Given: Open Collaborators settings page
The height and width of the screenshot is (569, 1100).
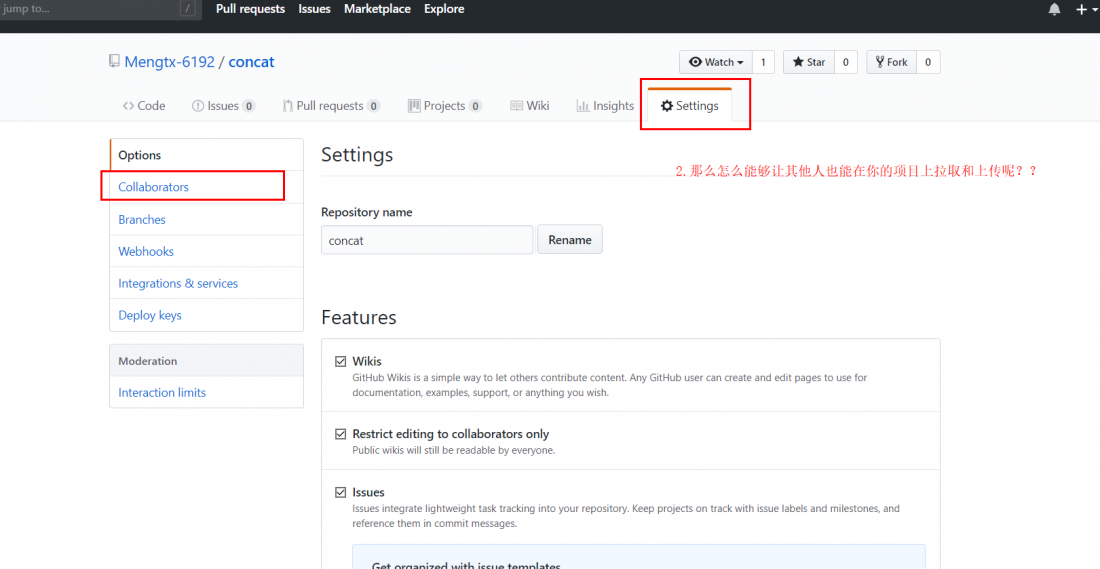Looking at the screenshot, I should pyautogui.click(x=207, y=187).
